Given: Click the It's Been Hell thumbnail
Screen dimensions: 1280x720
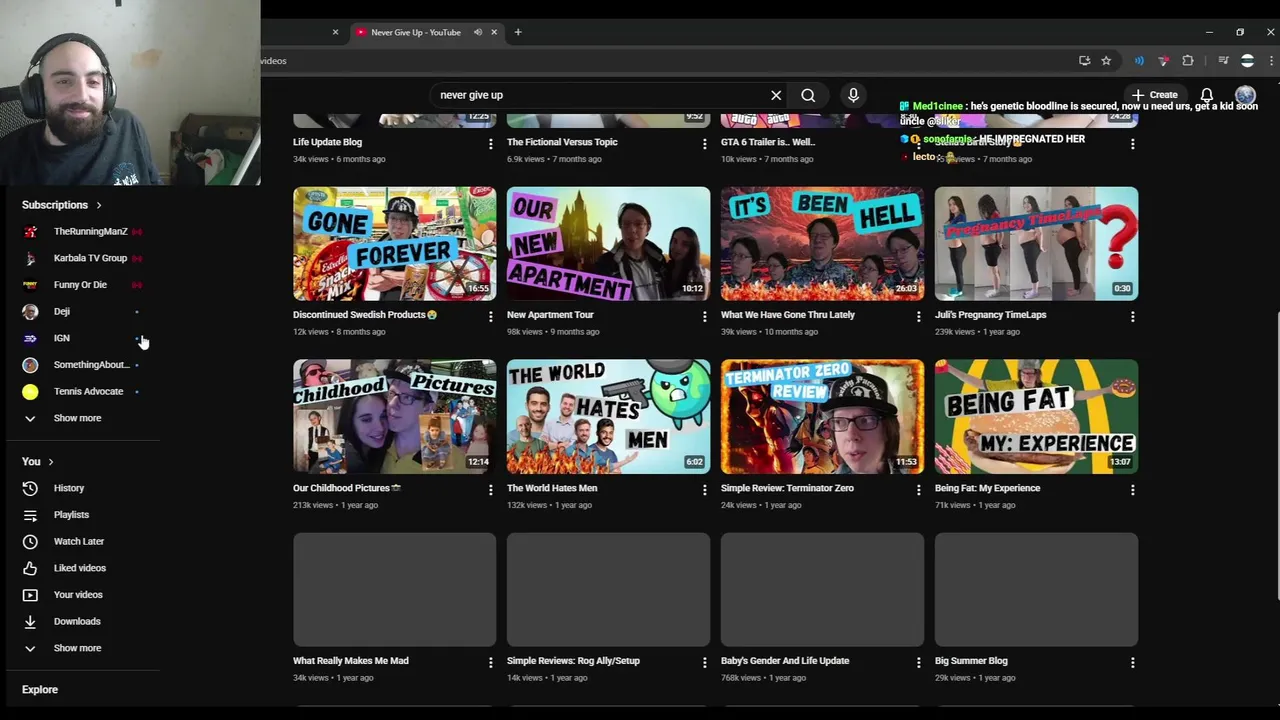Looking at the screenshot, I should pos(822,243).
